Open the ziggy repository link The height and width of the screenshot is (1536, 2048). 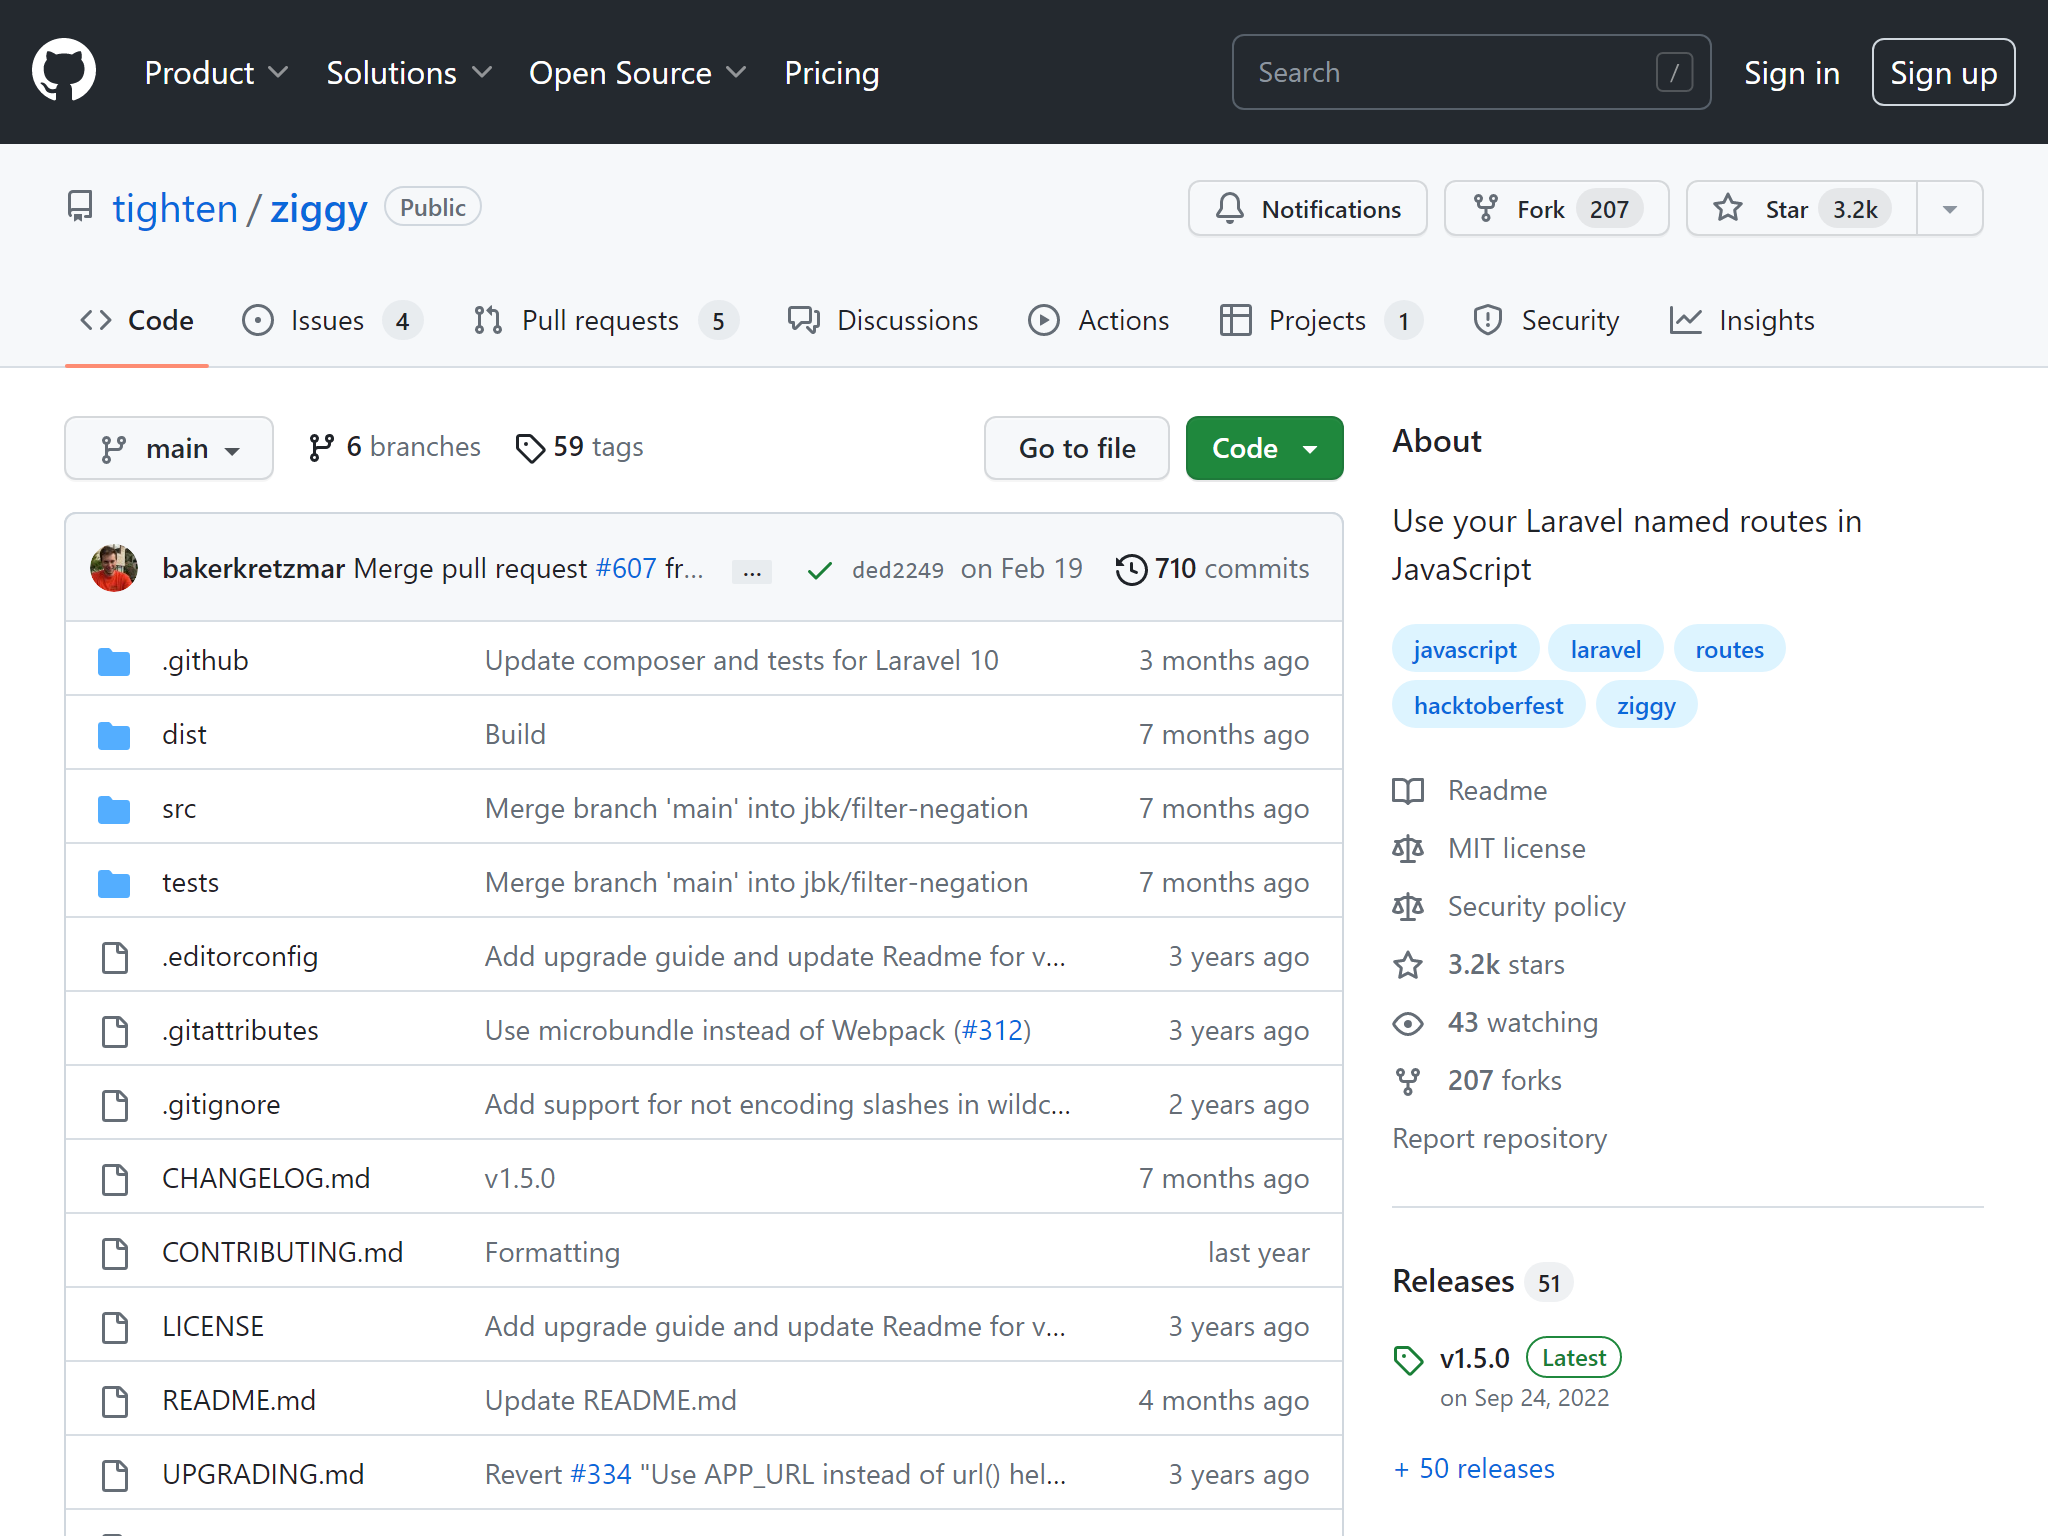tap(319, 209)
